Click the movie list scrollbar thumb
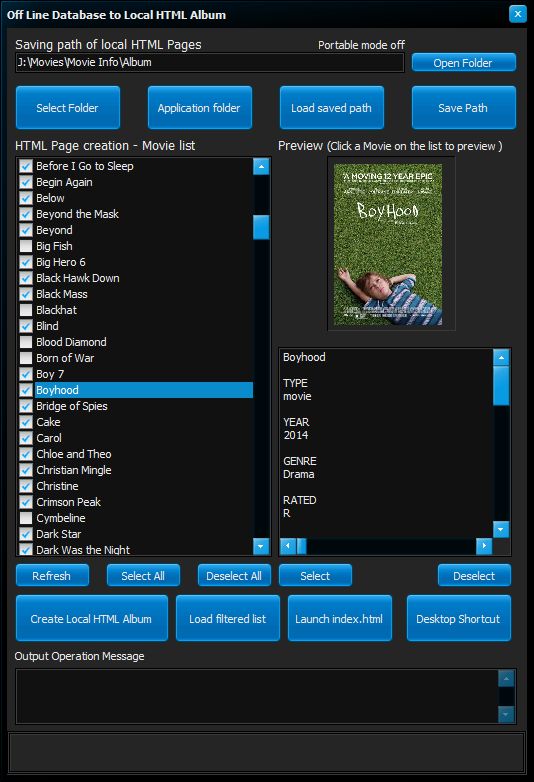This screenshot has height=782, width=534. 261,227
